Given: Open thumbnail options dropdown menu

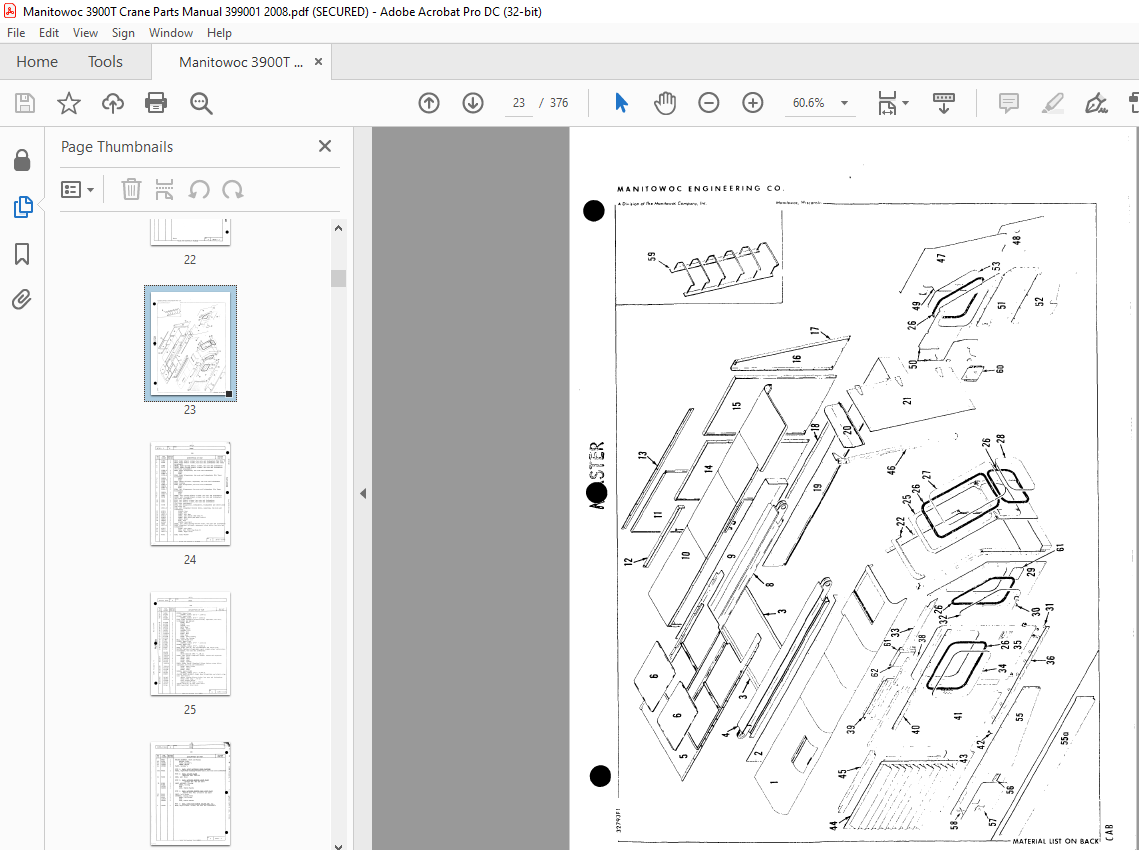Looking at the screenshot, I should click(x=78, y=190).
